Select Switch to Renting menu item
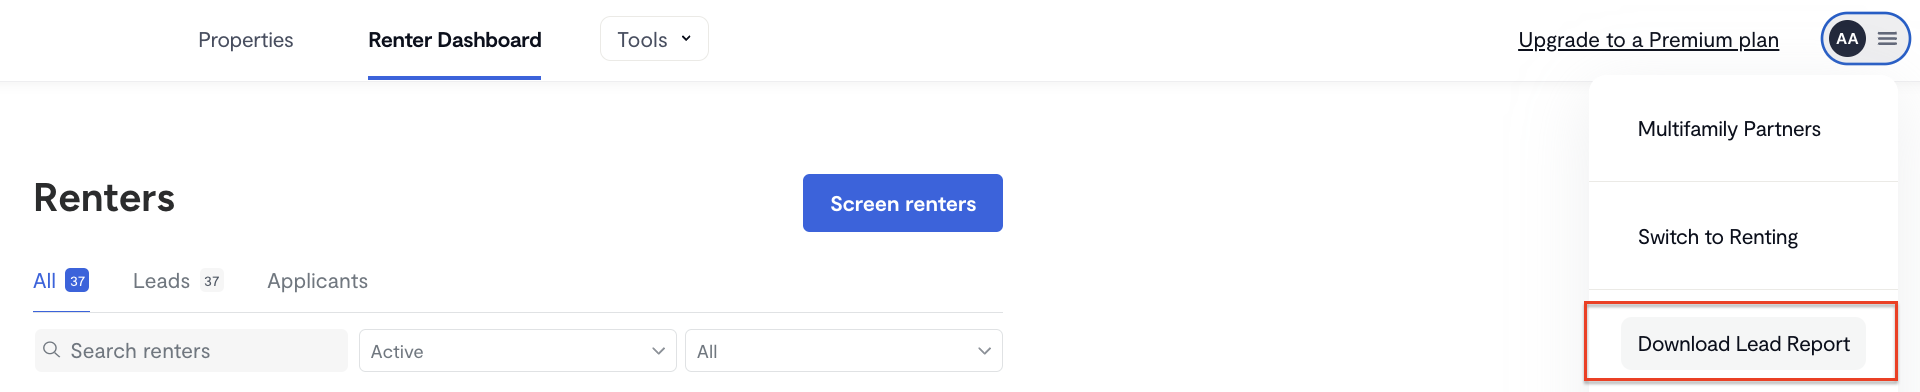This screenshot has width=1920, height=392. pyautogui.click(x=1718, y=237)
